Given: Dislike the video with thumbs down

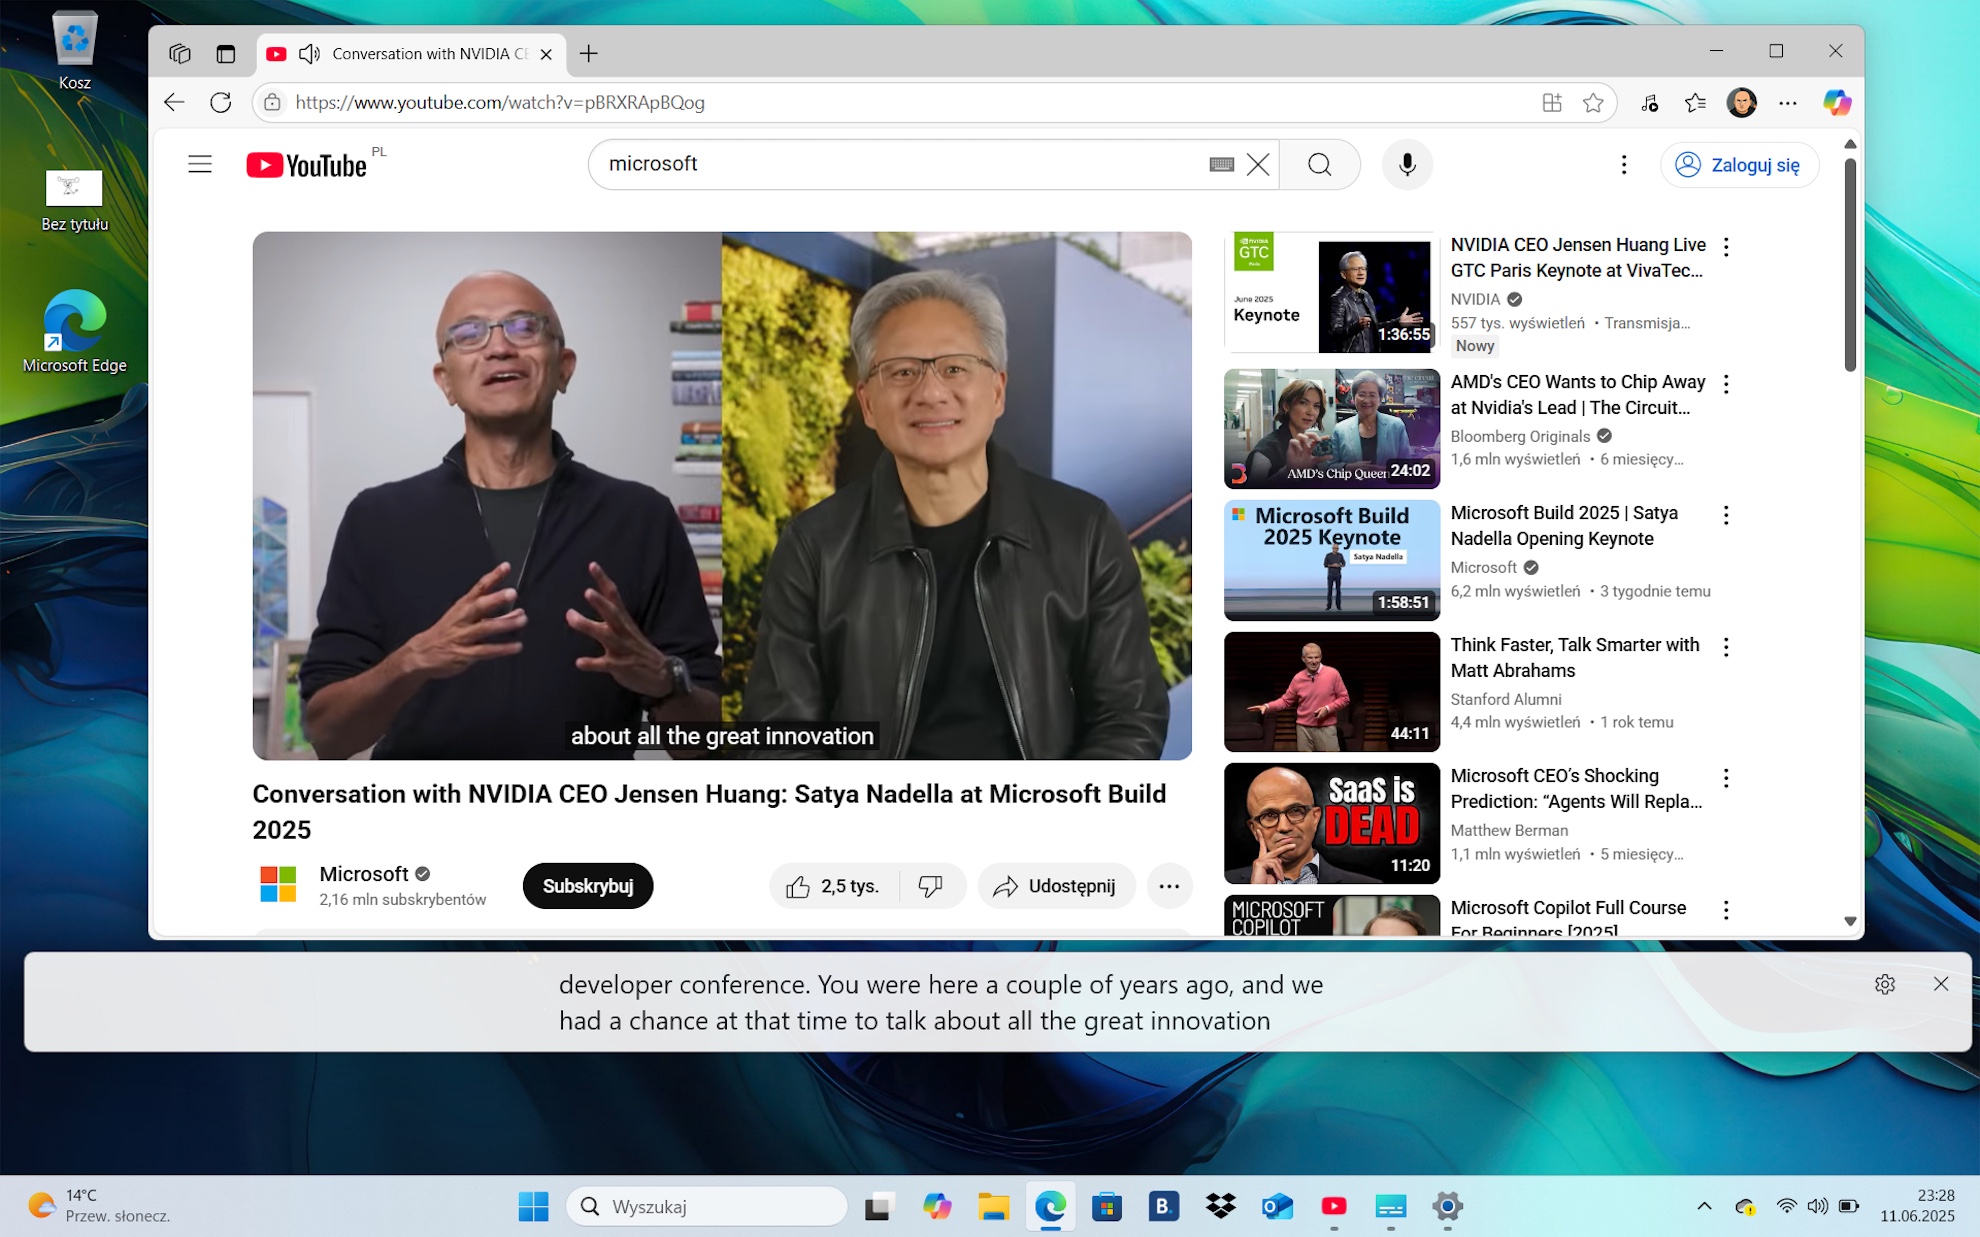Looking at the screenshot, I should [931, 886].
